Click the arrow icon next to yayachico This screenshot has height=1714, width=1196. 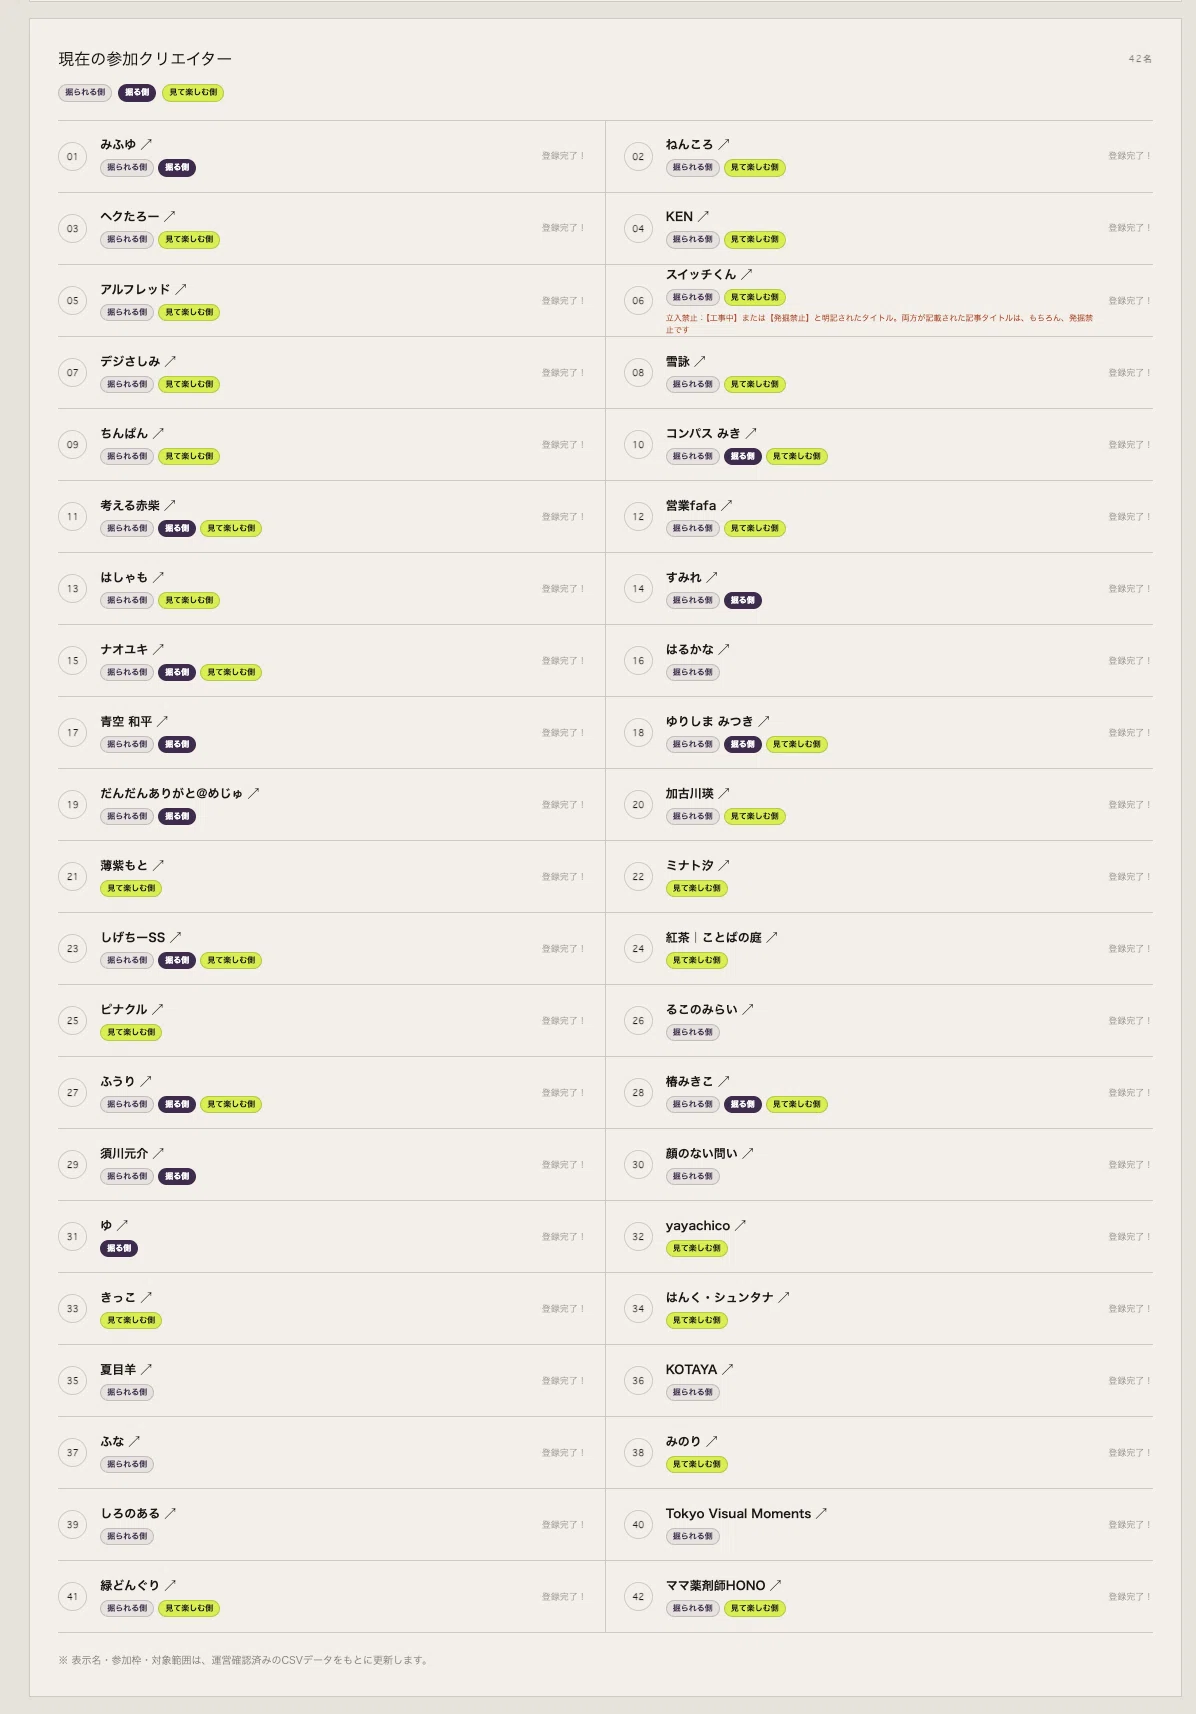click(740, 1225)
